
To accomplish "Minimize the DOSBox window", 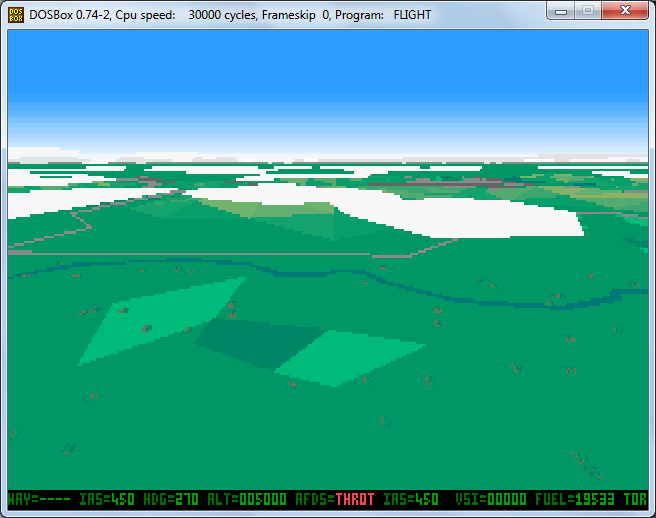I will pos(561,11).
